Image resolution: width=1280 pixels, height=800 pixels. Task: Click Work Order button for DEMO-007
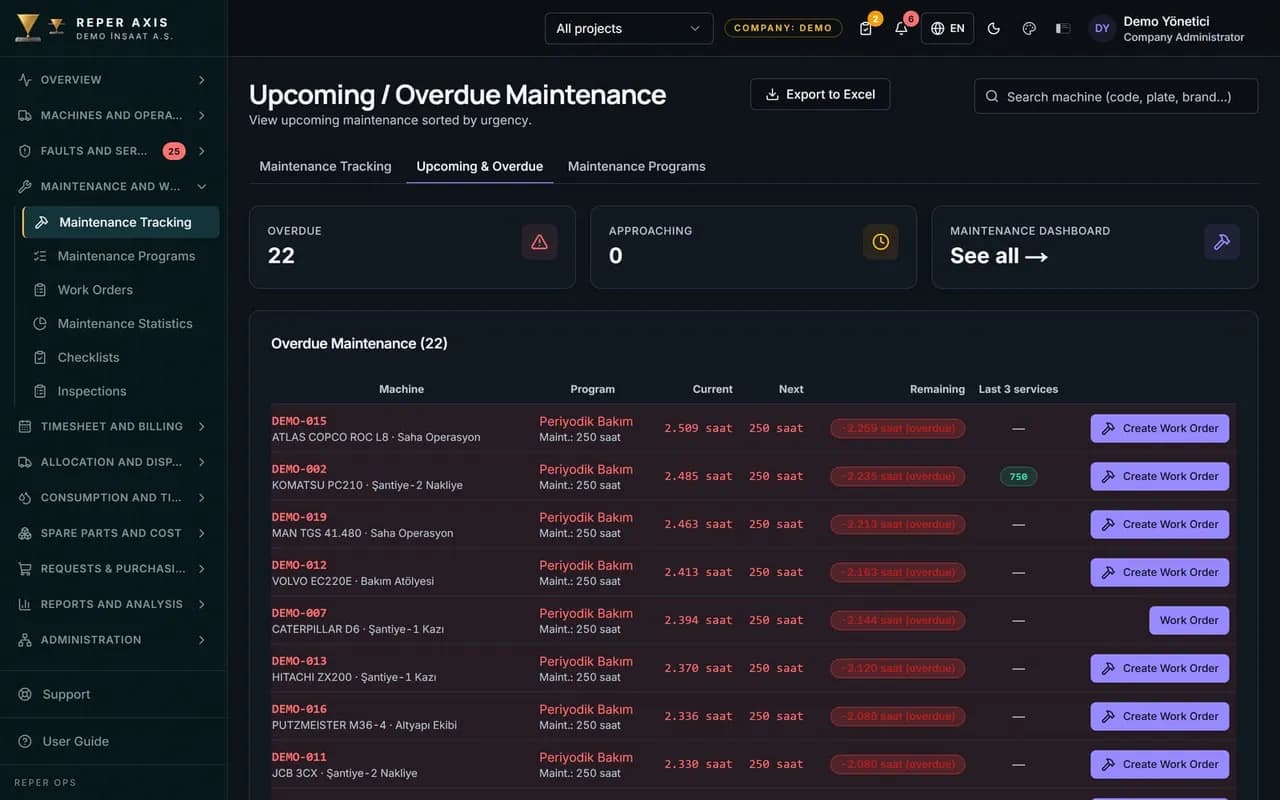(x=1189, y=620)
